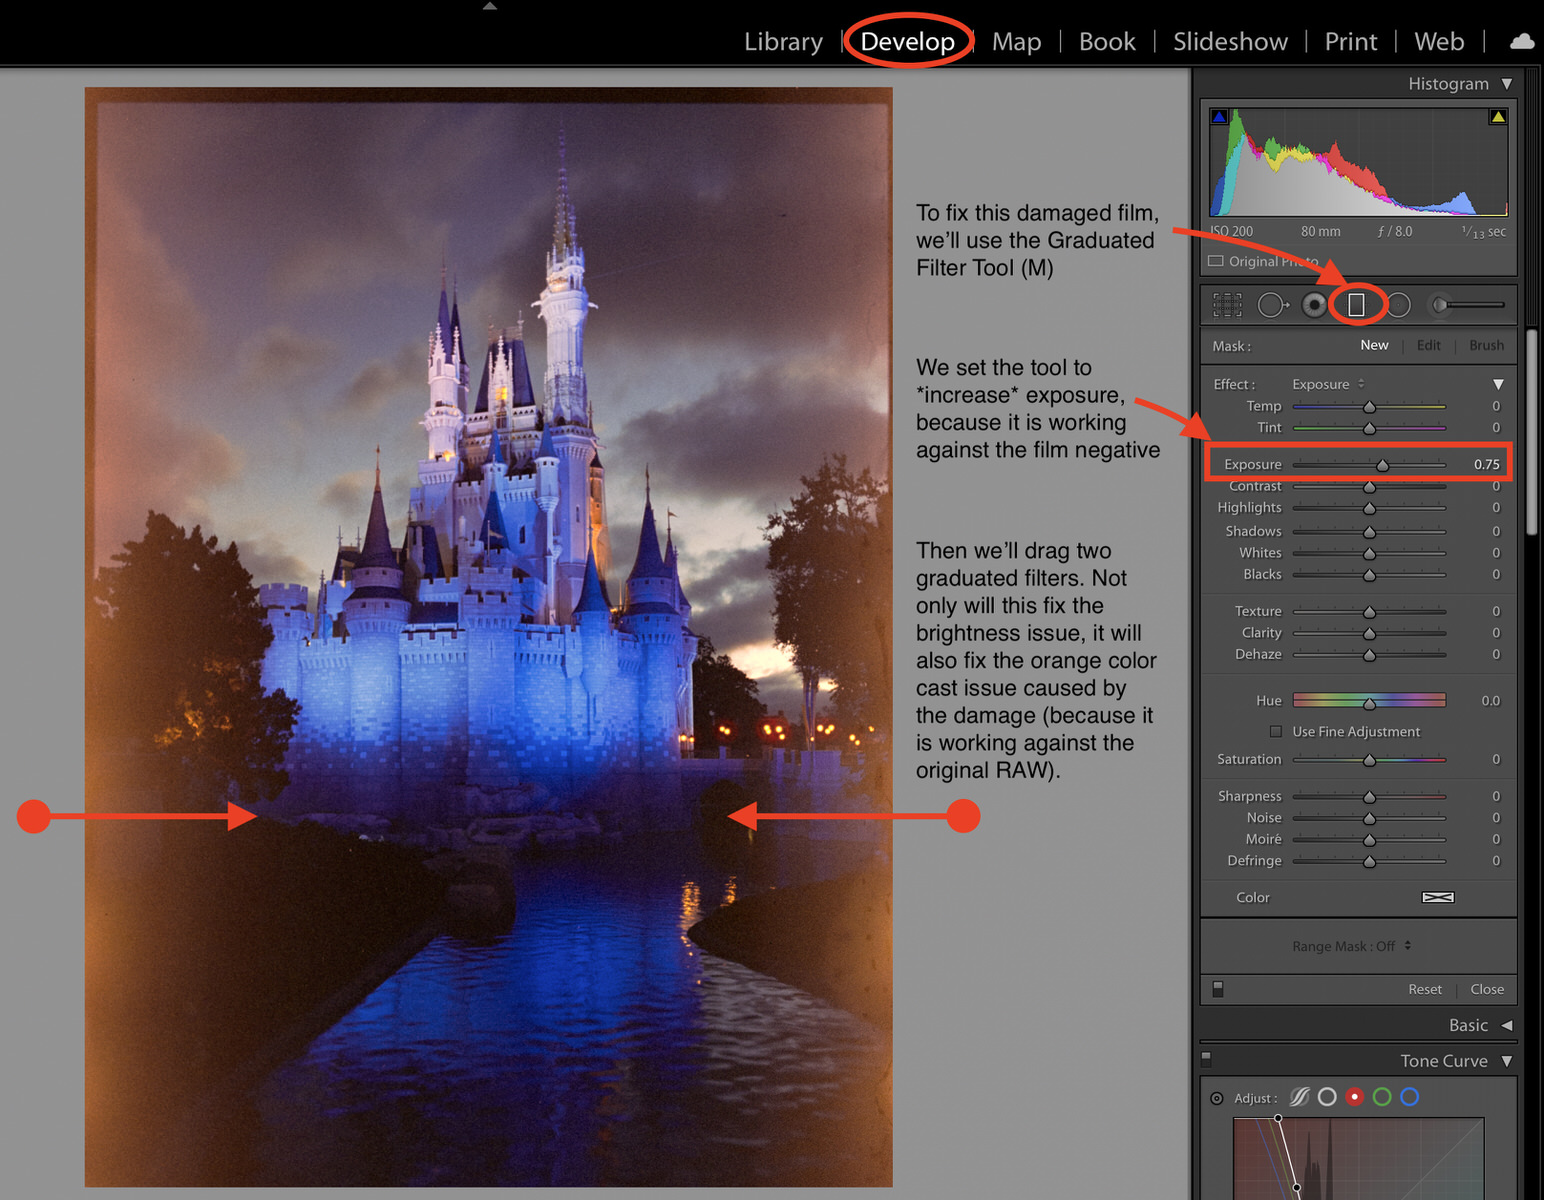Viewport: 1544px width, 1200px height.
Task: Reset the graduated filter settings
Action: 1425,989
